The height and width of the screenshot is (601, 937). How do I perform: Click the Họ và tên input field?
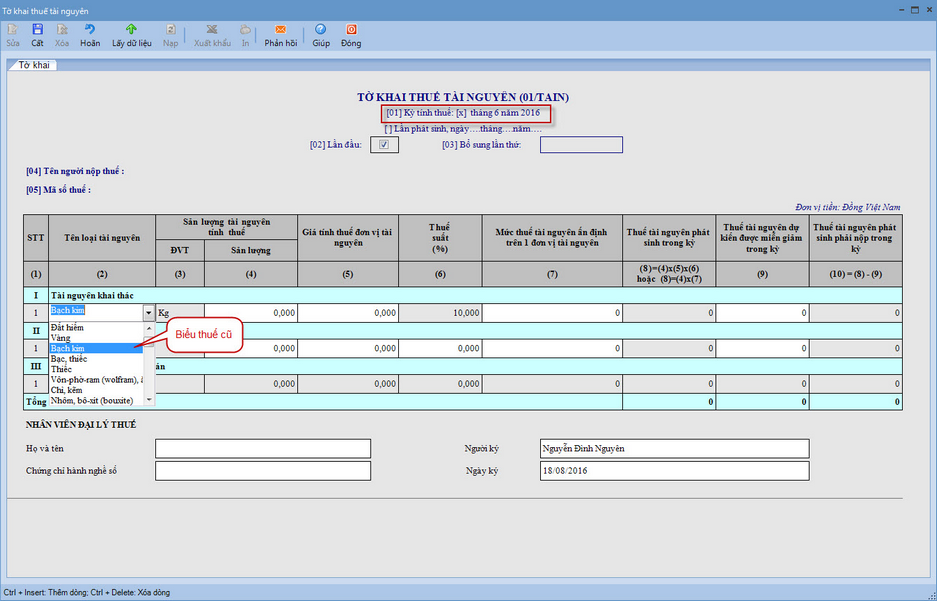point(263,449)
